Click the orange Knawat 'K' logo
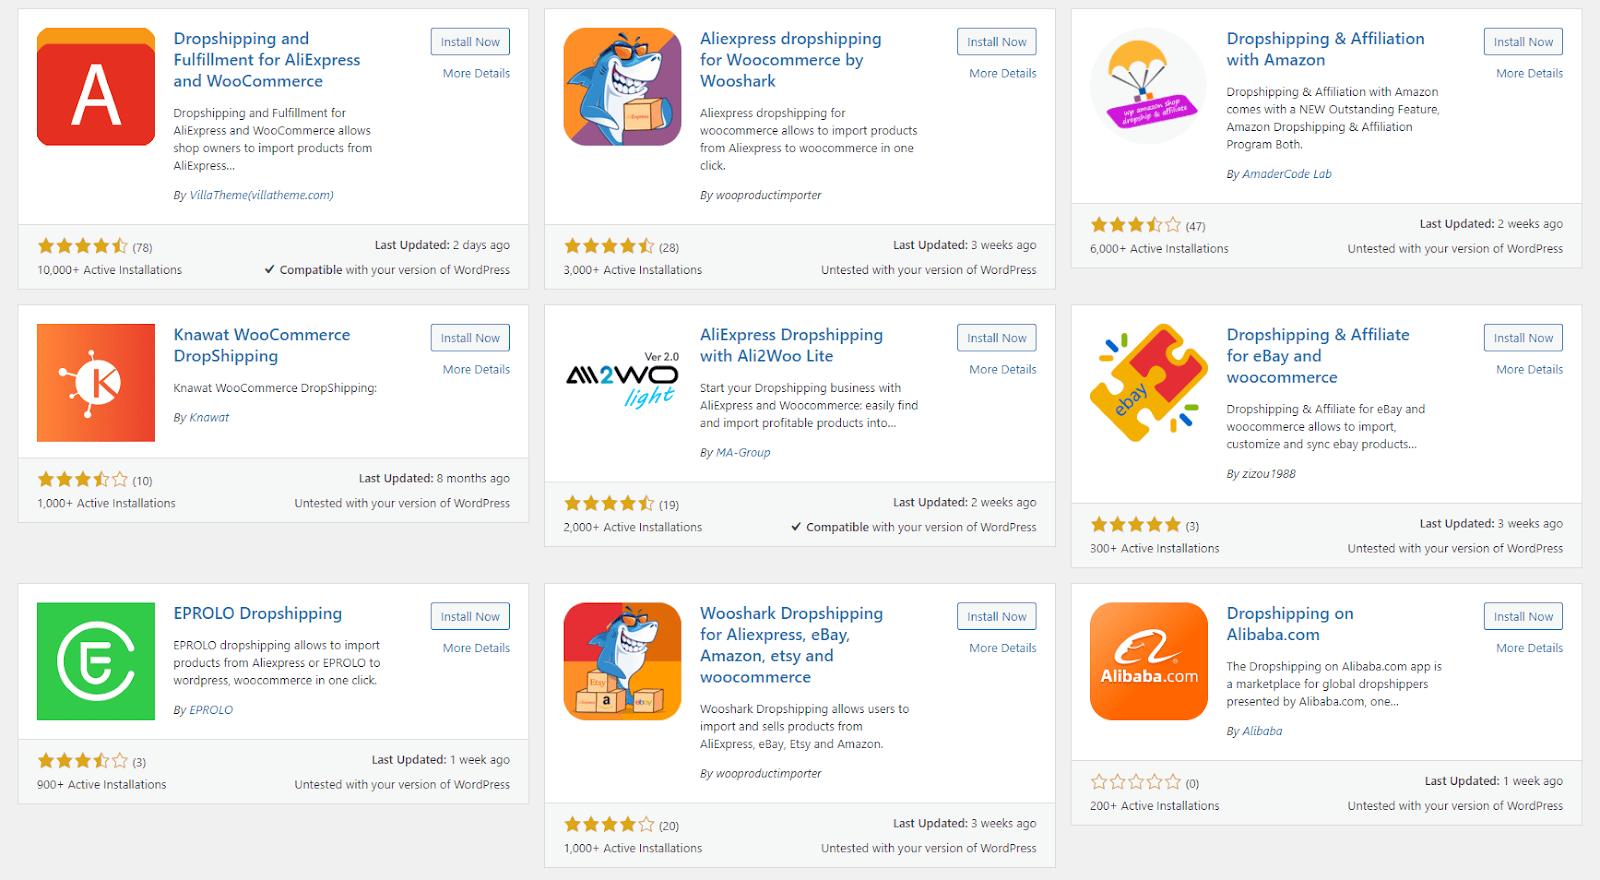The width and height of the screenshot is (1600, 880). (96, 383)
